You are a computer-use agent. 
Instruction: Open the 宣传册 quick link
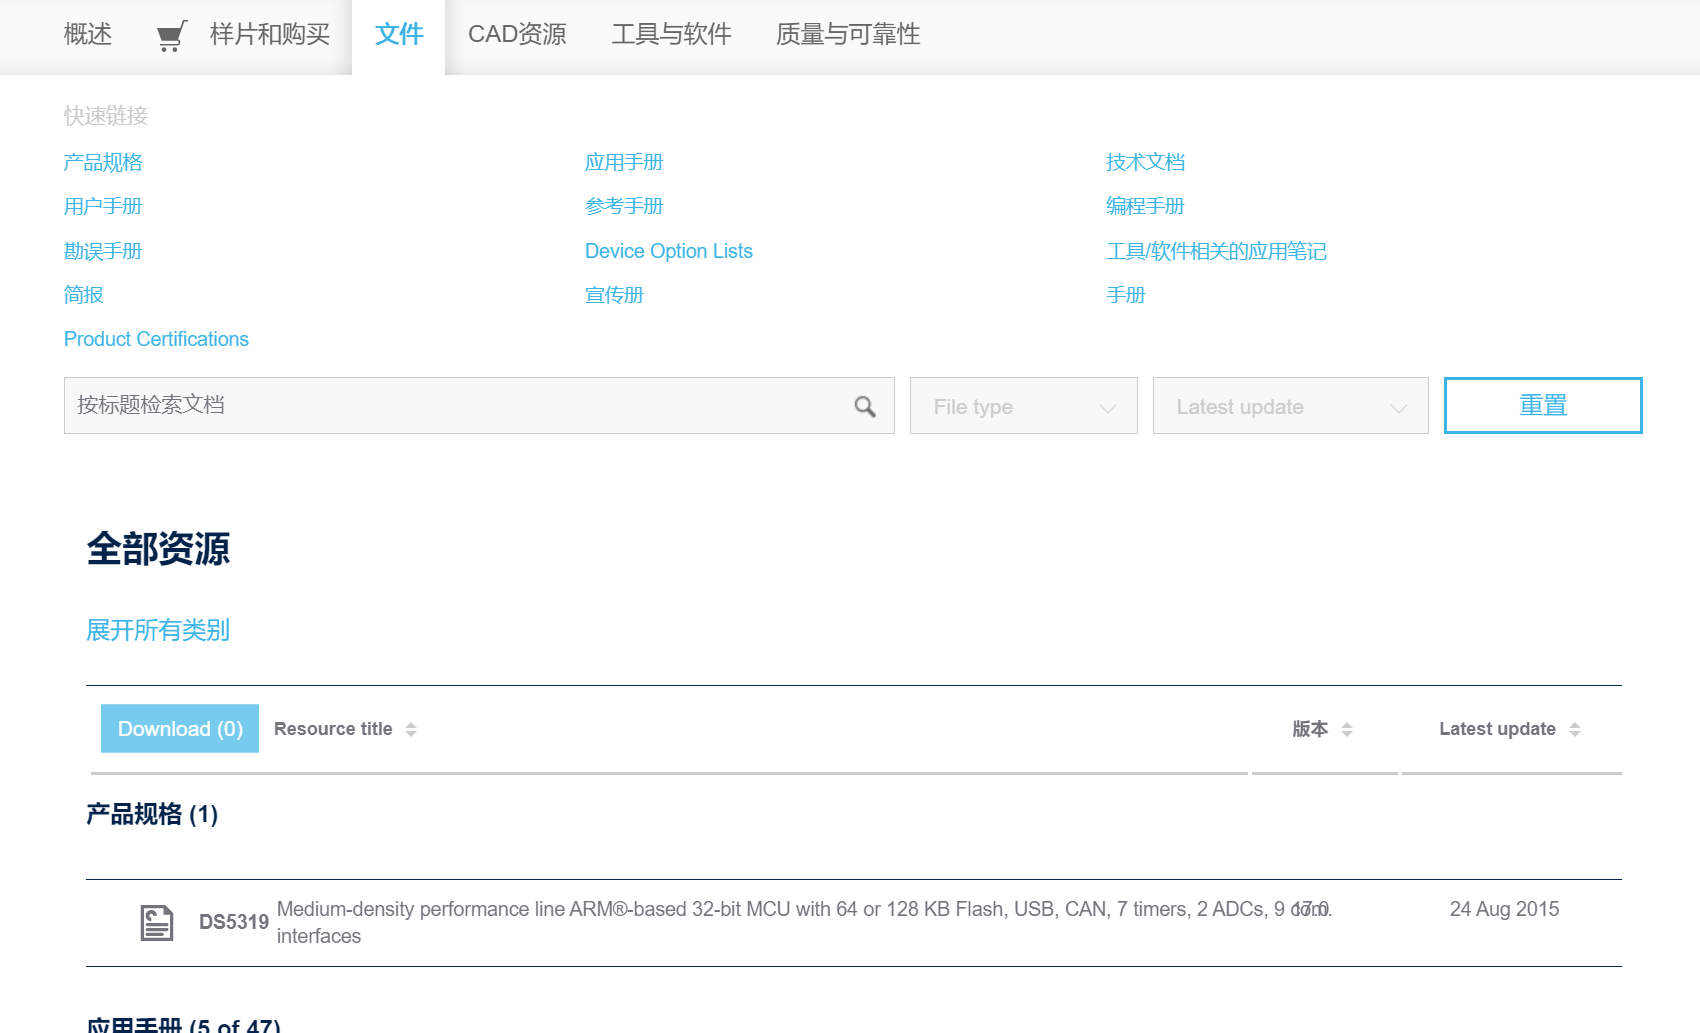tap(614, 295)
